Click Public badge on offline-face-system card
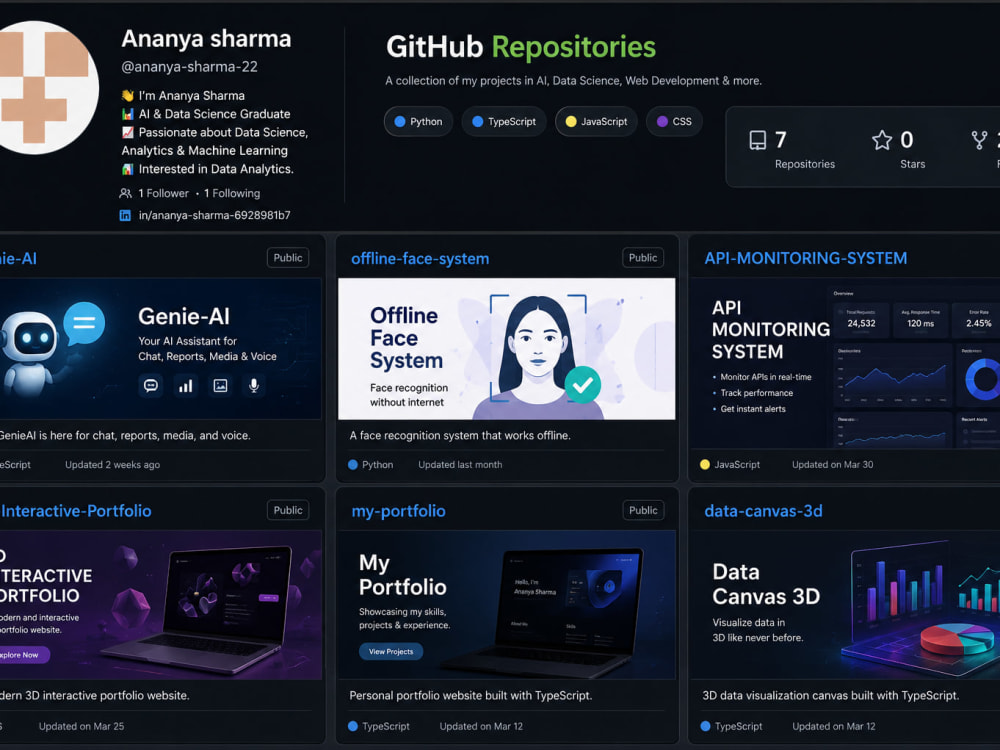The width and height of the screenshot is (1000, 750). pos(643,258)
